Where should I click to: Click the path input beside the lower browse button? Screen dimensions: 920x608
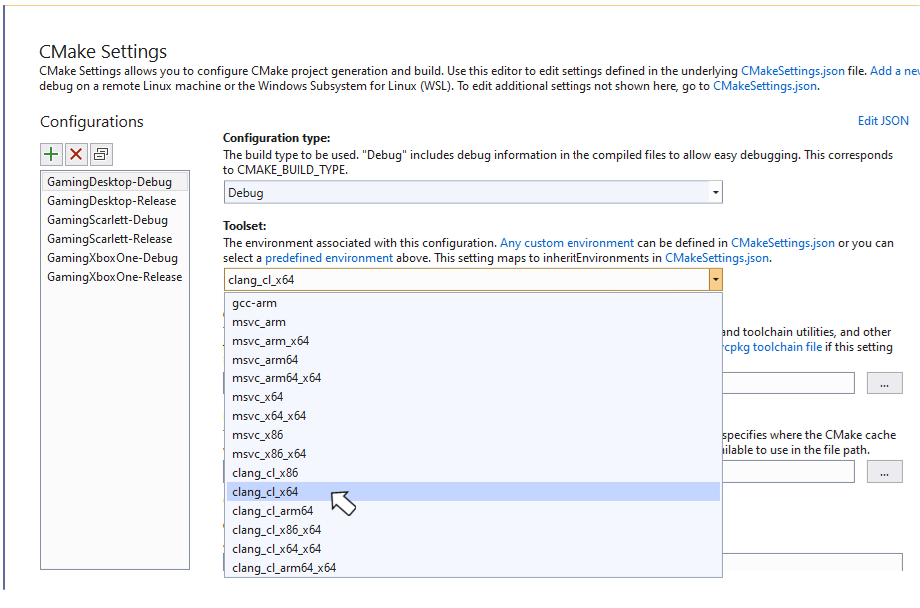[x=788, y=472]
